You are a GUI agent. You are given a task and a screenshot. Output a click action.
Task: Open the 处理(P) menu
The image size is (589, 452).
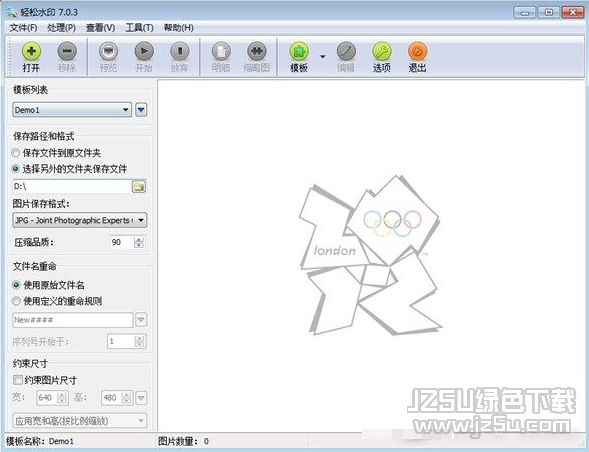61,28
